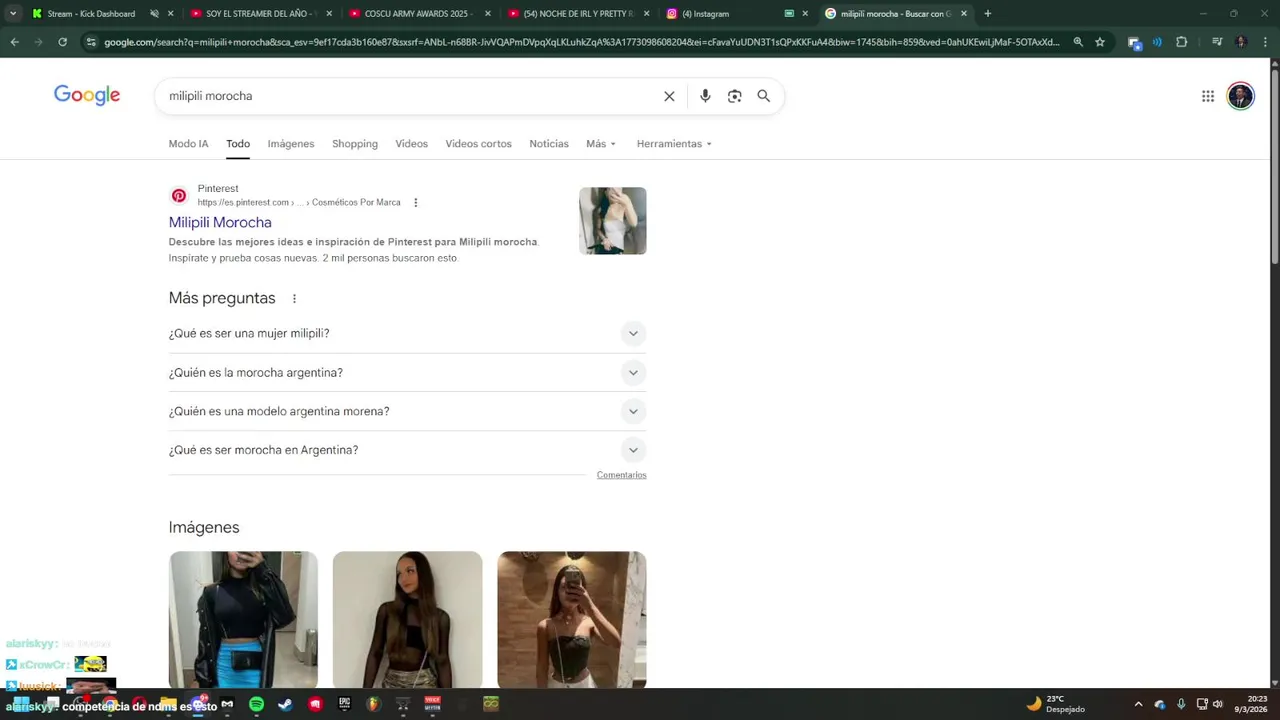Close the Instagram tab
Image resolution: width=1280 pixels, height=720 pixels.
pyautogui.click(x=805, y=14)
